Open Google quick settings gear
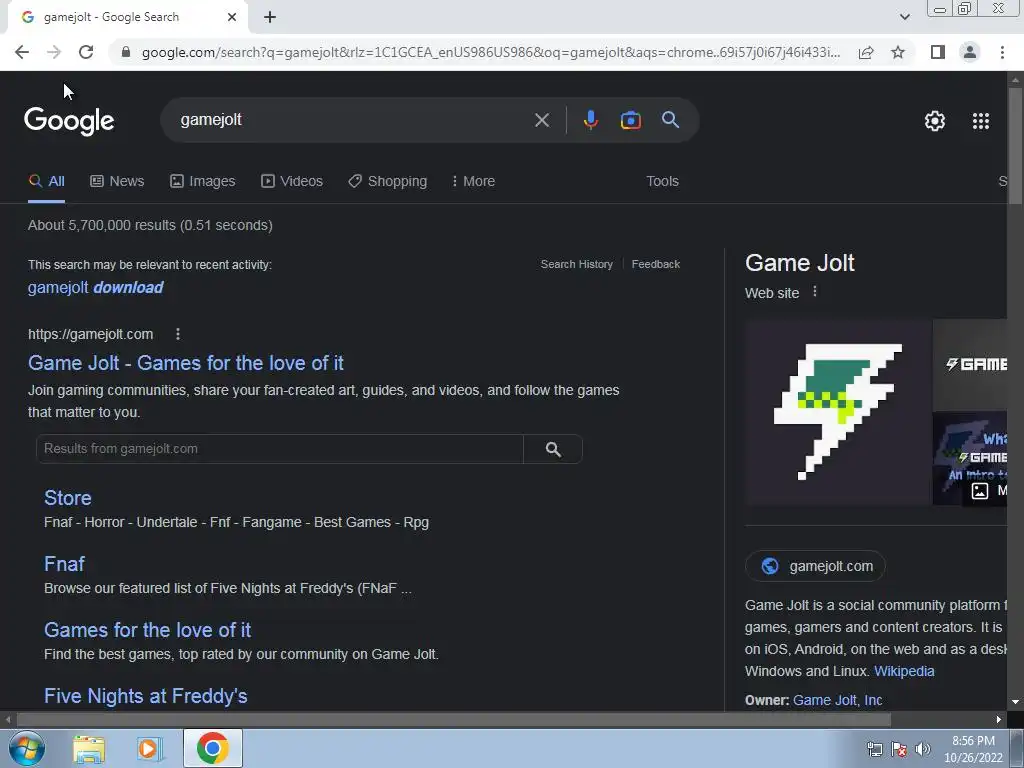Viewport: 1024px width, 768px height. 935,121
